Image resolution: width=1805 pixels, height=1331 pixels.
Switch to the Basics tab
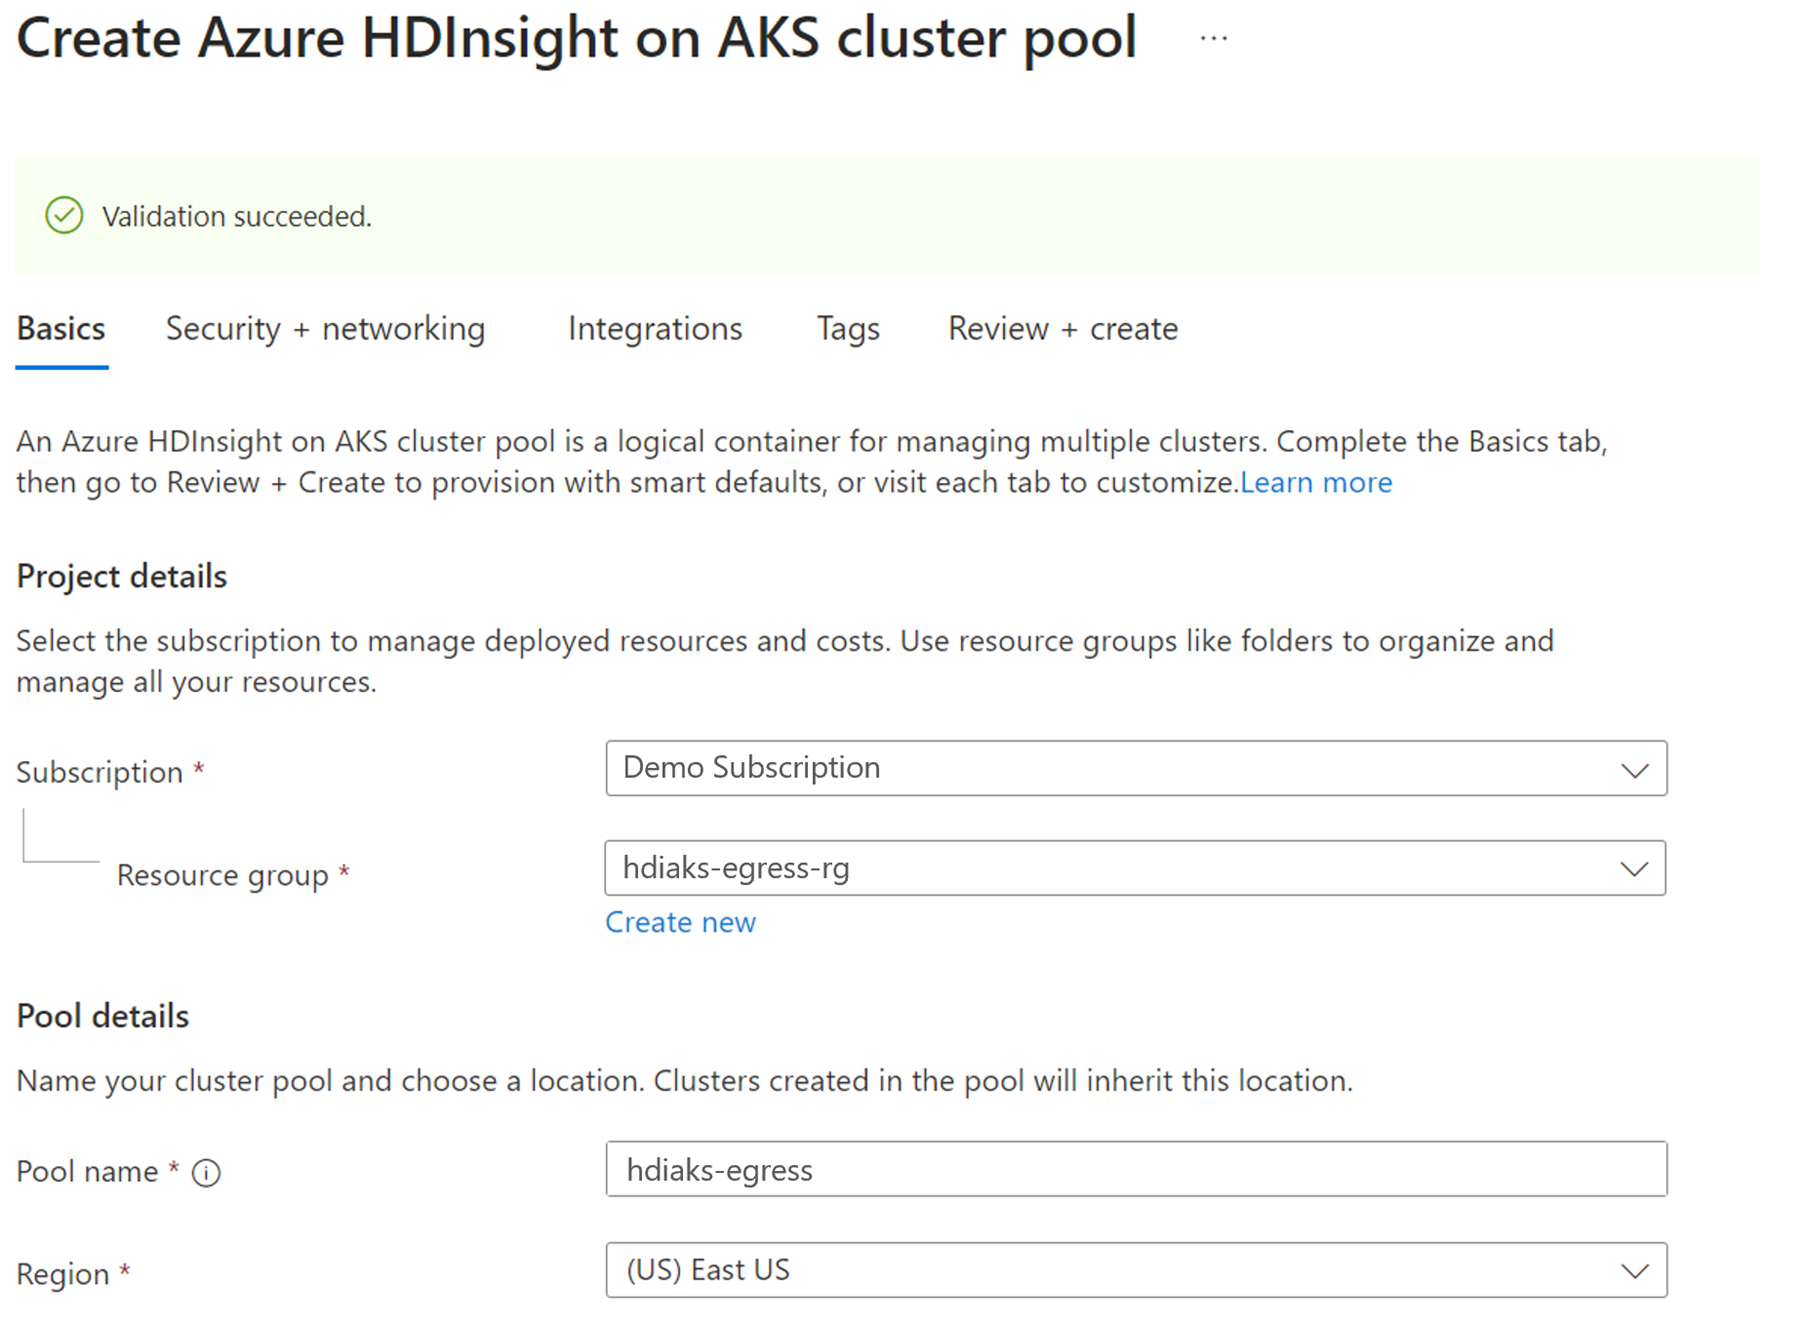click(61, 329)
